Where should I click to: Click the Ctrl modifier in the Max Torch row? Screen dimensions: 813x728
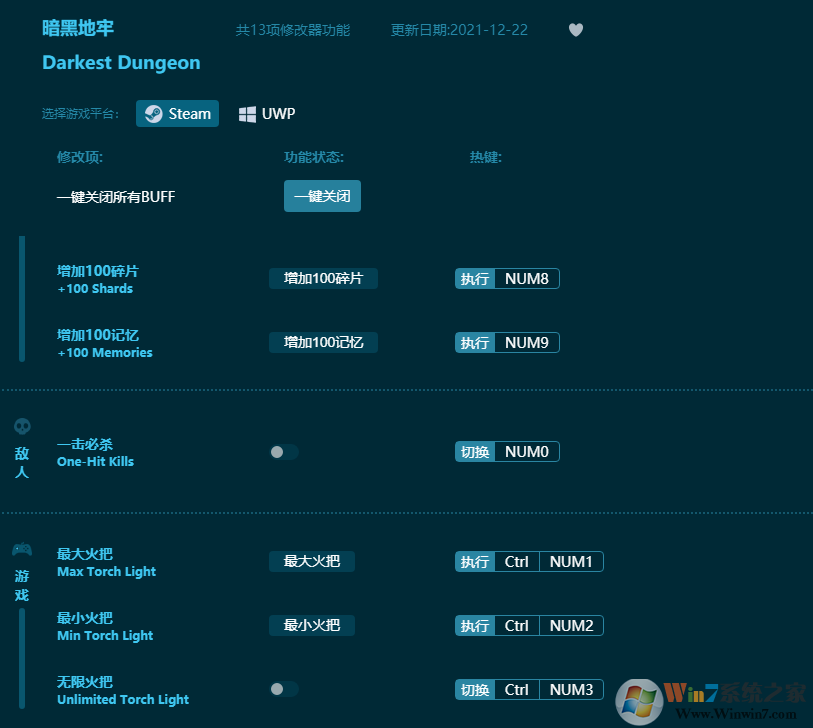pyautogui.click(x=517, y=562)
